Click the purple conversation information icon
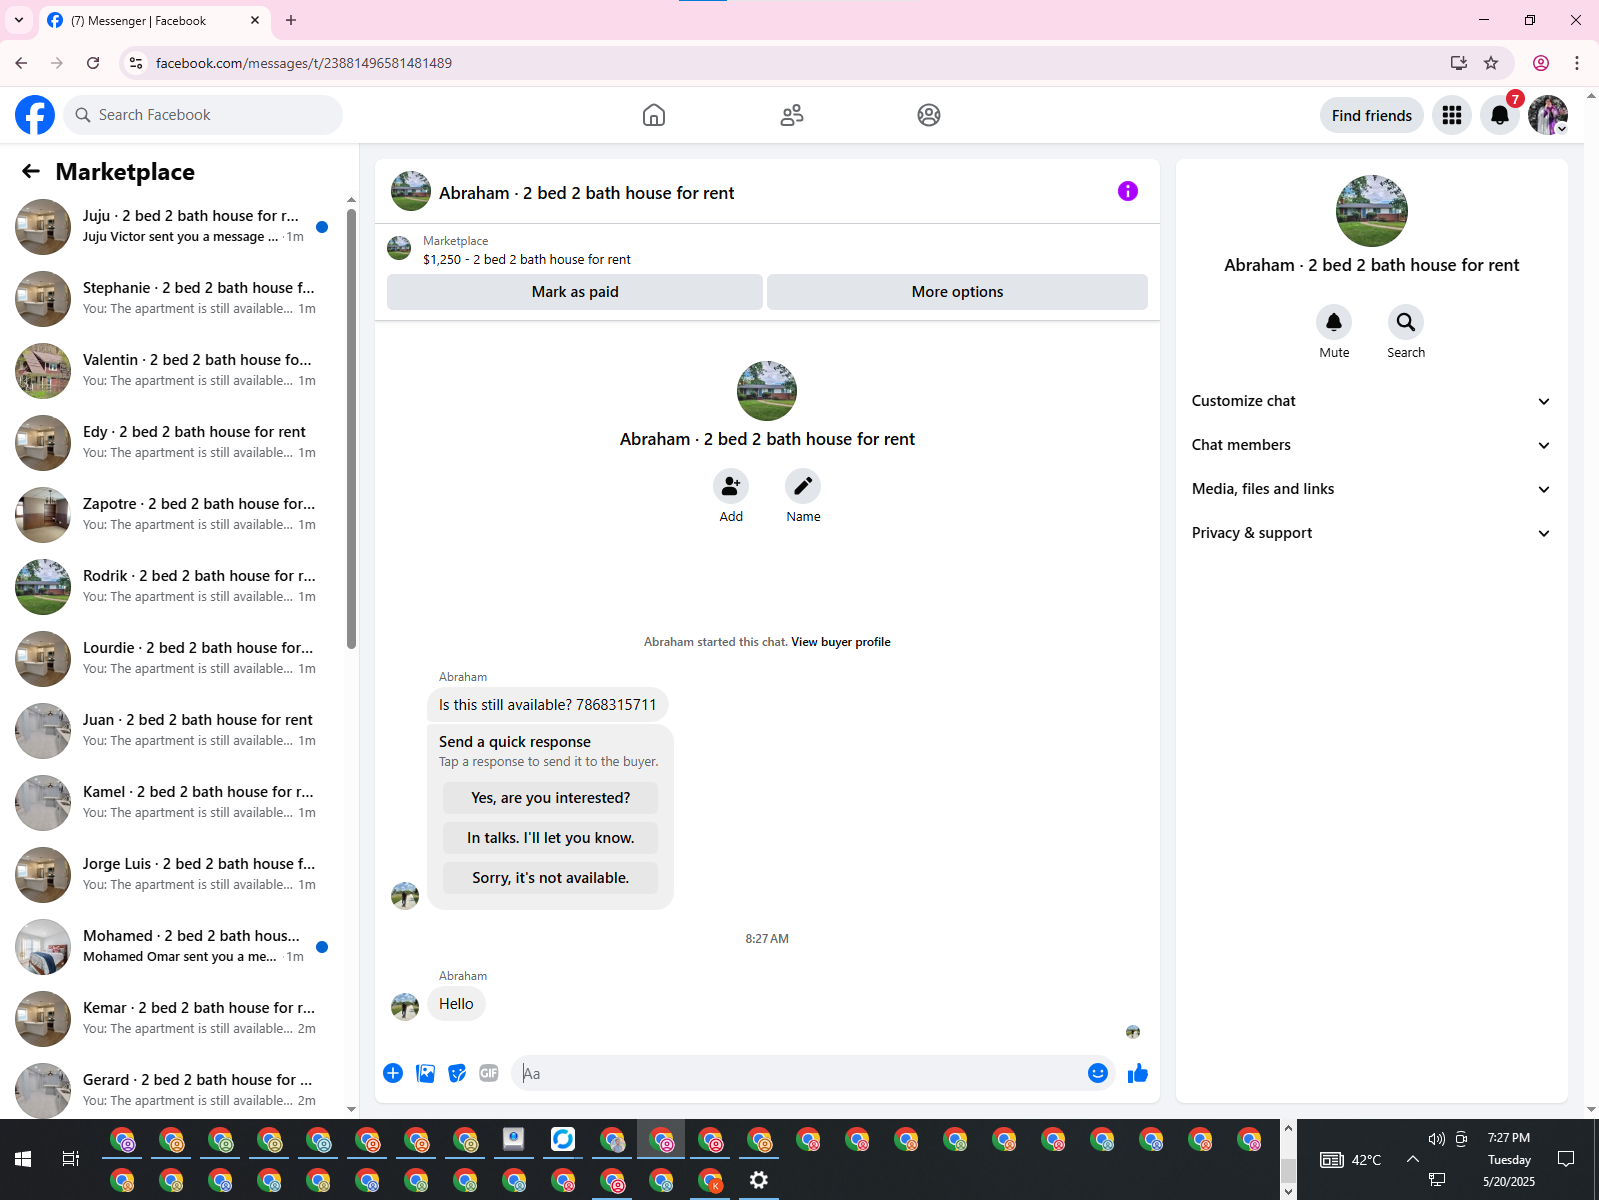 coord(1128,191)
